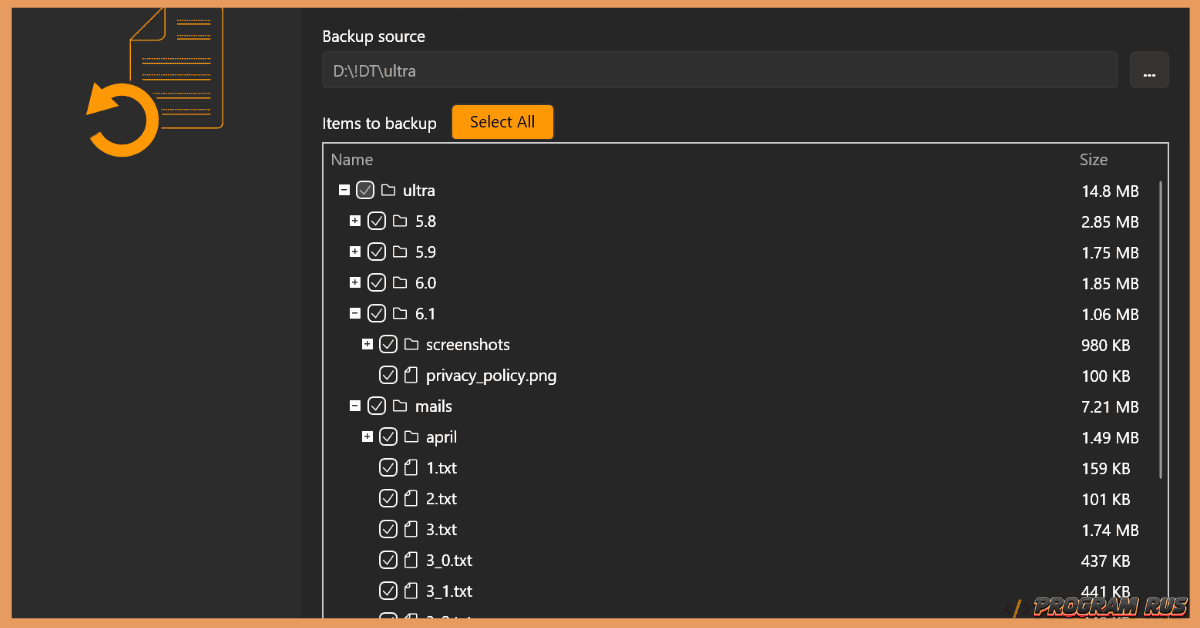
Task: Click the Name column header
Action: point(352,159)
